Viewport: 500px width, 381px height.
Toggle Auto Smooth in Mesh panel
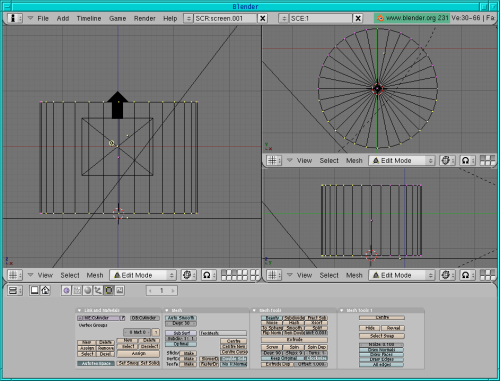tap(181, 318)
